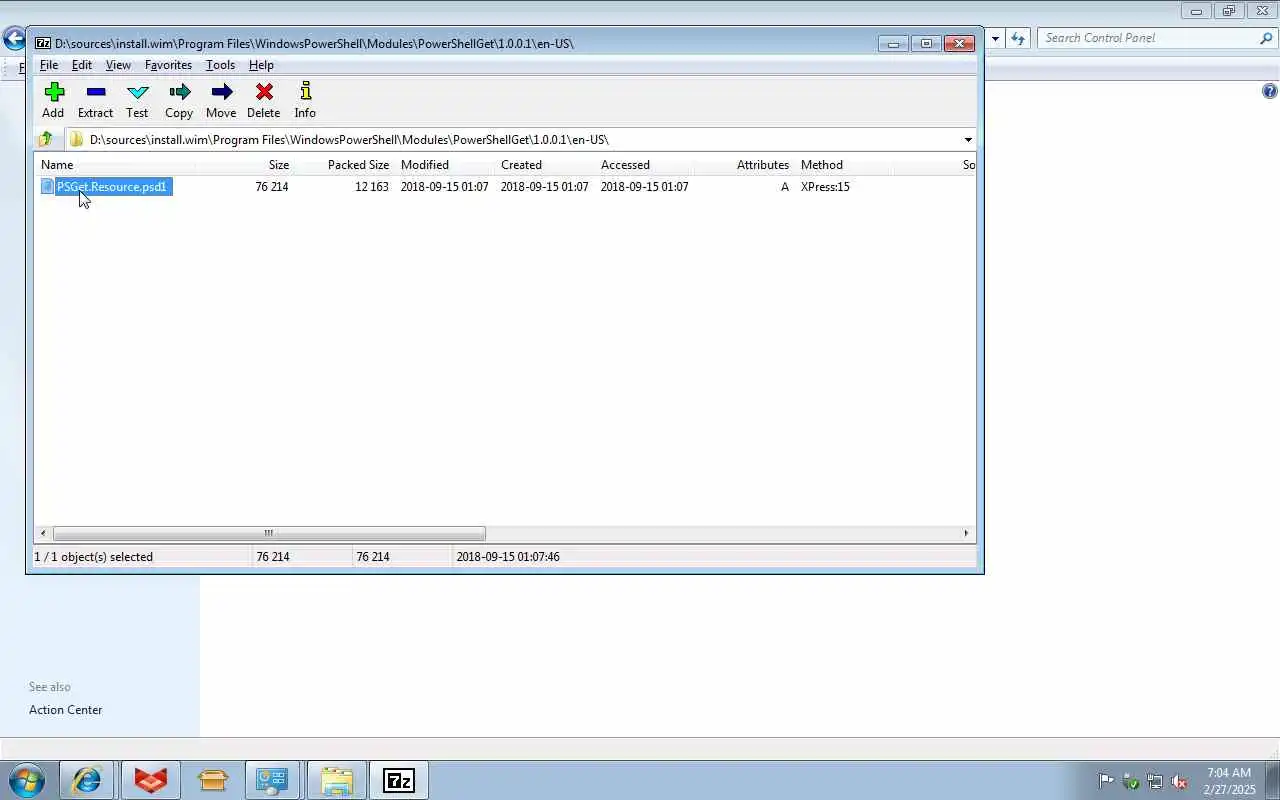Open Control Panel address history dropdown arrow

pos(995,39)
